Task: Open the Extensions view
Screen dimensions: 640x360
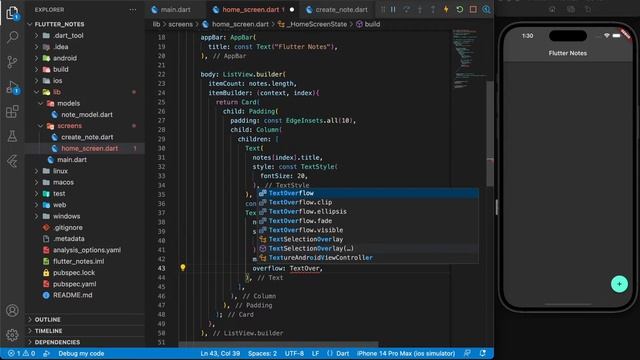Action: tap(12, 111)
